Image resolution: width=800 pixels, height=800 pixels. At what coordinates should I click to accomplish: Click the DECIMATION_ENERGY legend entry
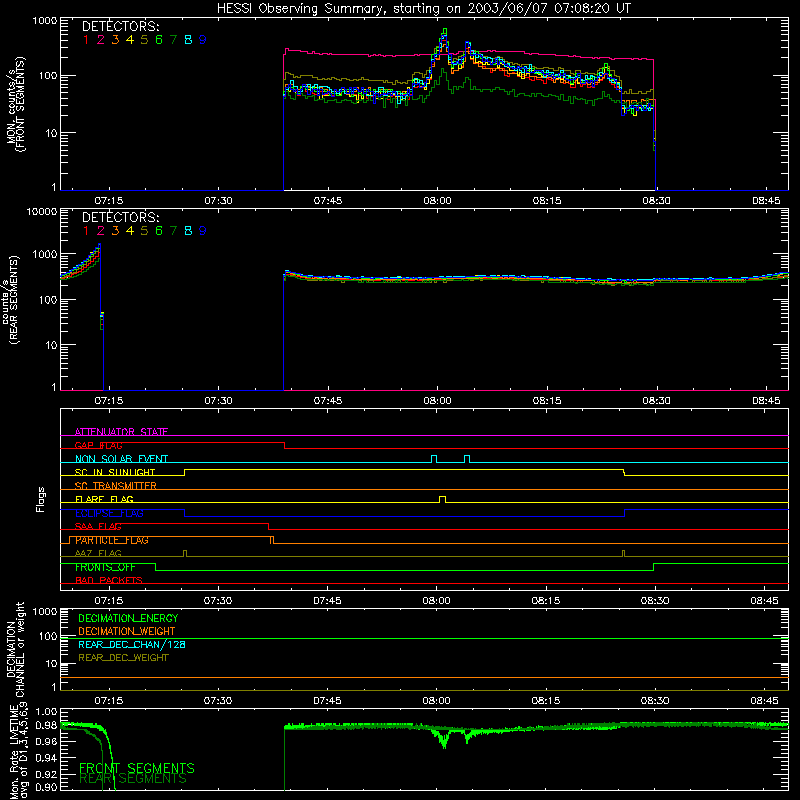pyautogui.click(x=128, y=618)
